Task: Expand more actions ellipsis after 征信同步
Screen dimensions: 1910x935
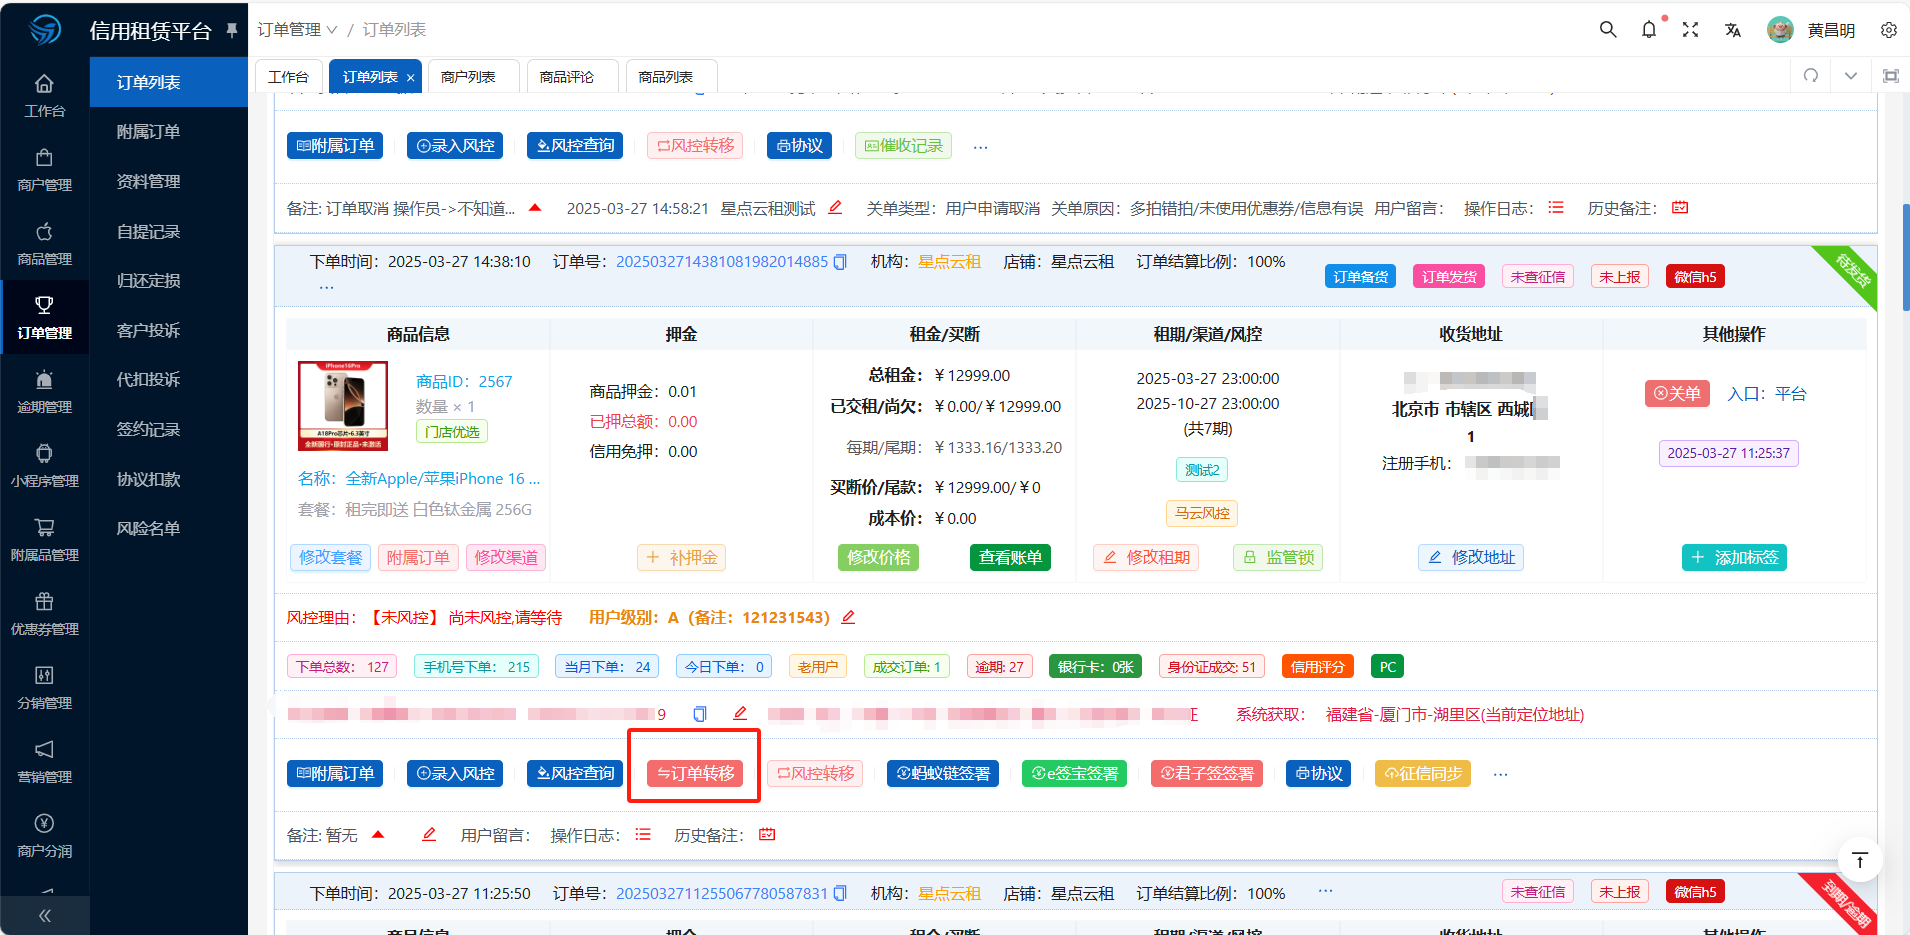Action: pos(1500,774)
